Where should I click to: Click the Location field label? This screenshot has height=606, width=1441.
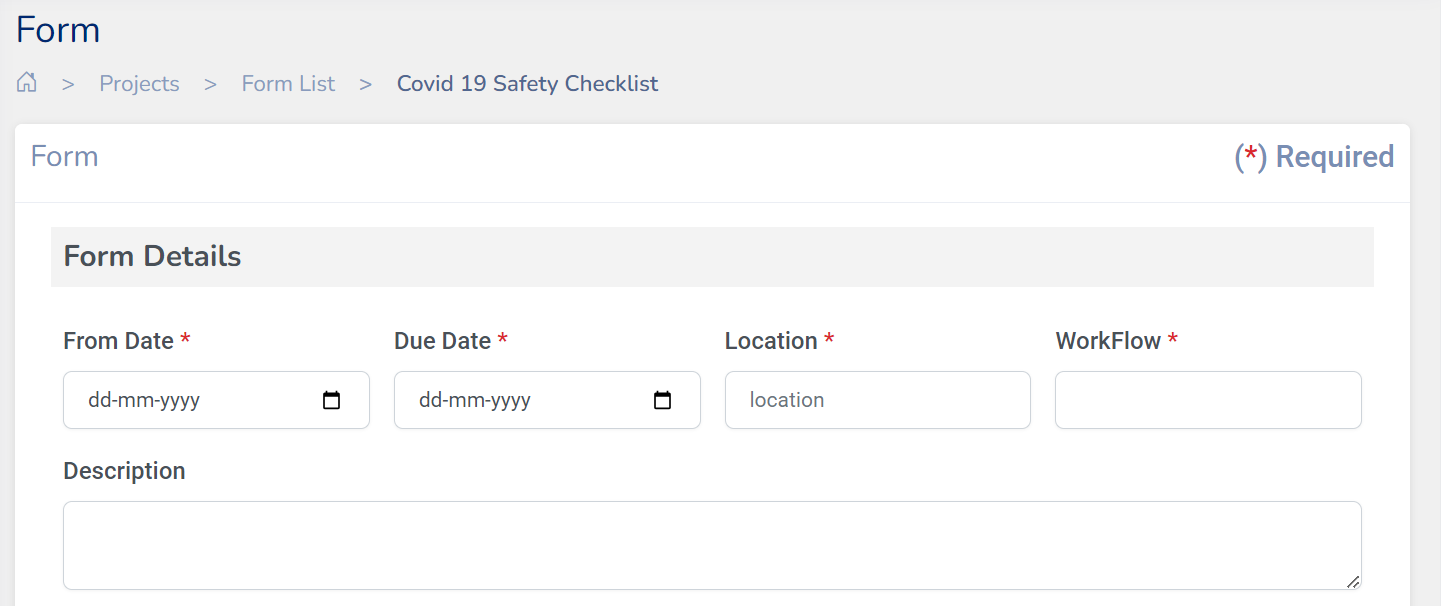pos(771,341)
